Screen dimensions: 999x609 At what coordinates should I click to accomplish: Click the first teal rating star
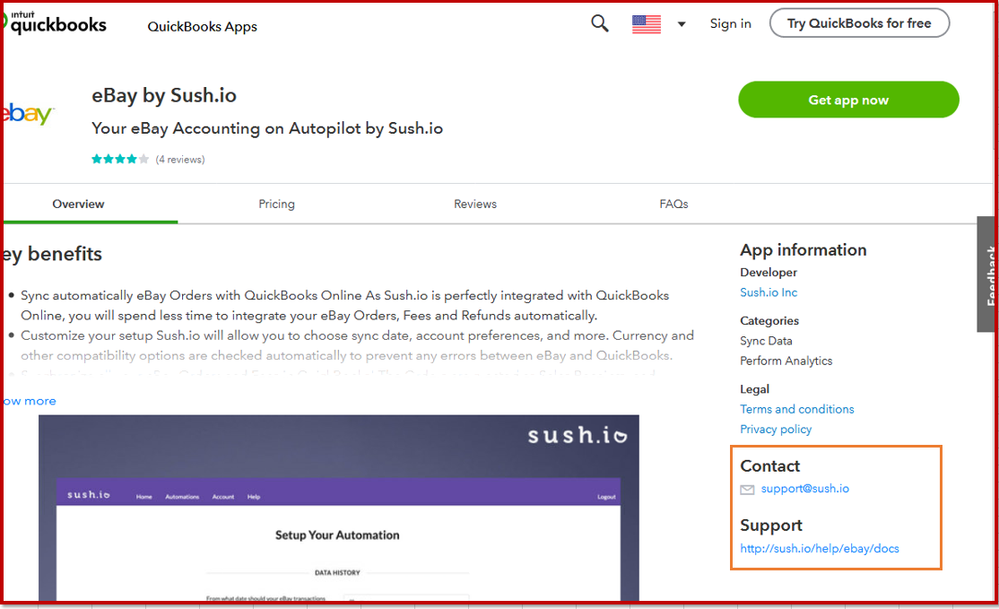click(x=97, y=158)
